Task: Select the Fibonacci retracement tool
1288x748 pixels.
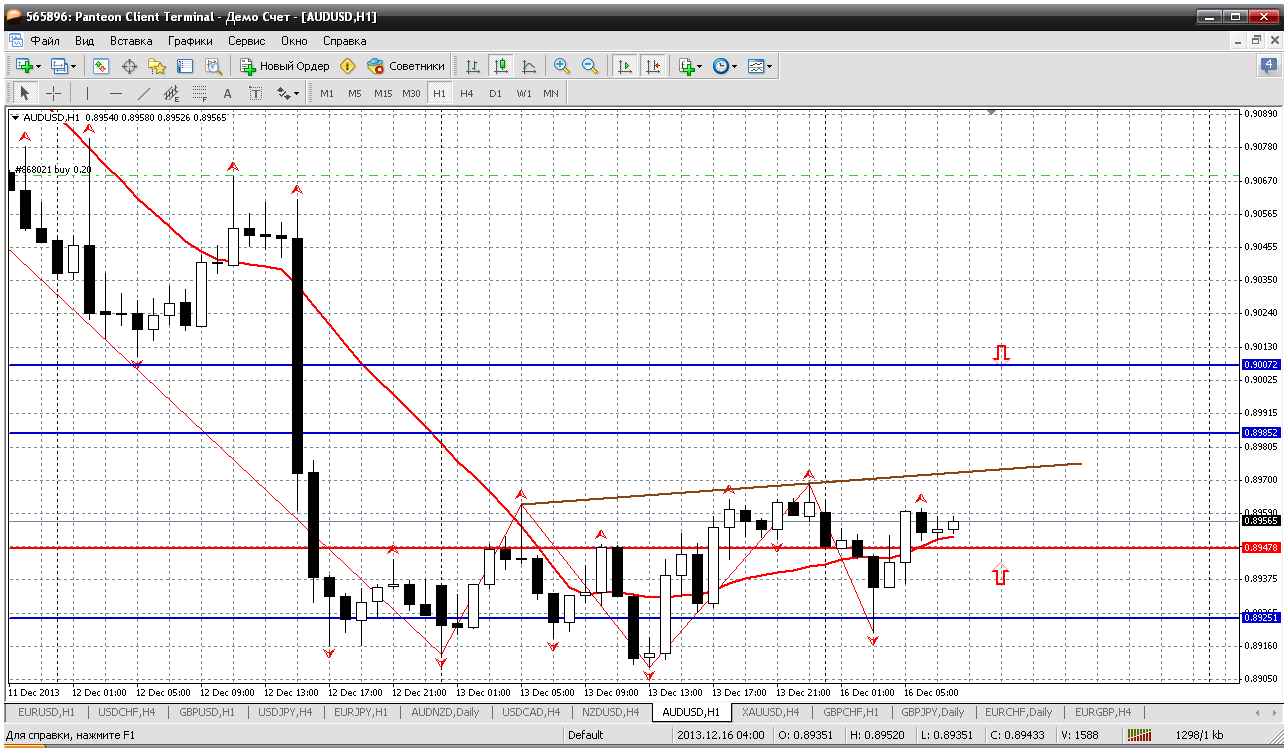Action: coord(199,93)
